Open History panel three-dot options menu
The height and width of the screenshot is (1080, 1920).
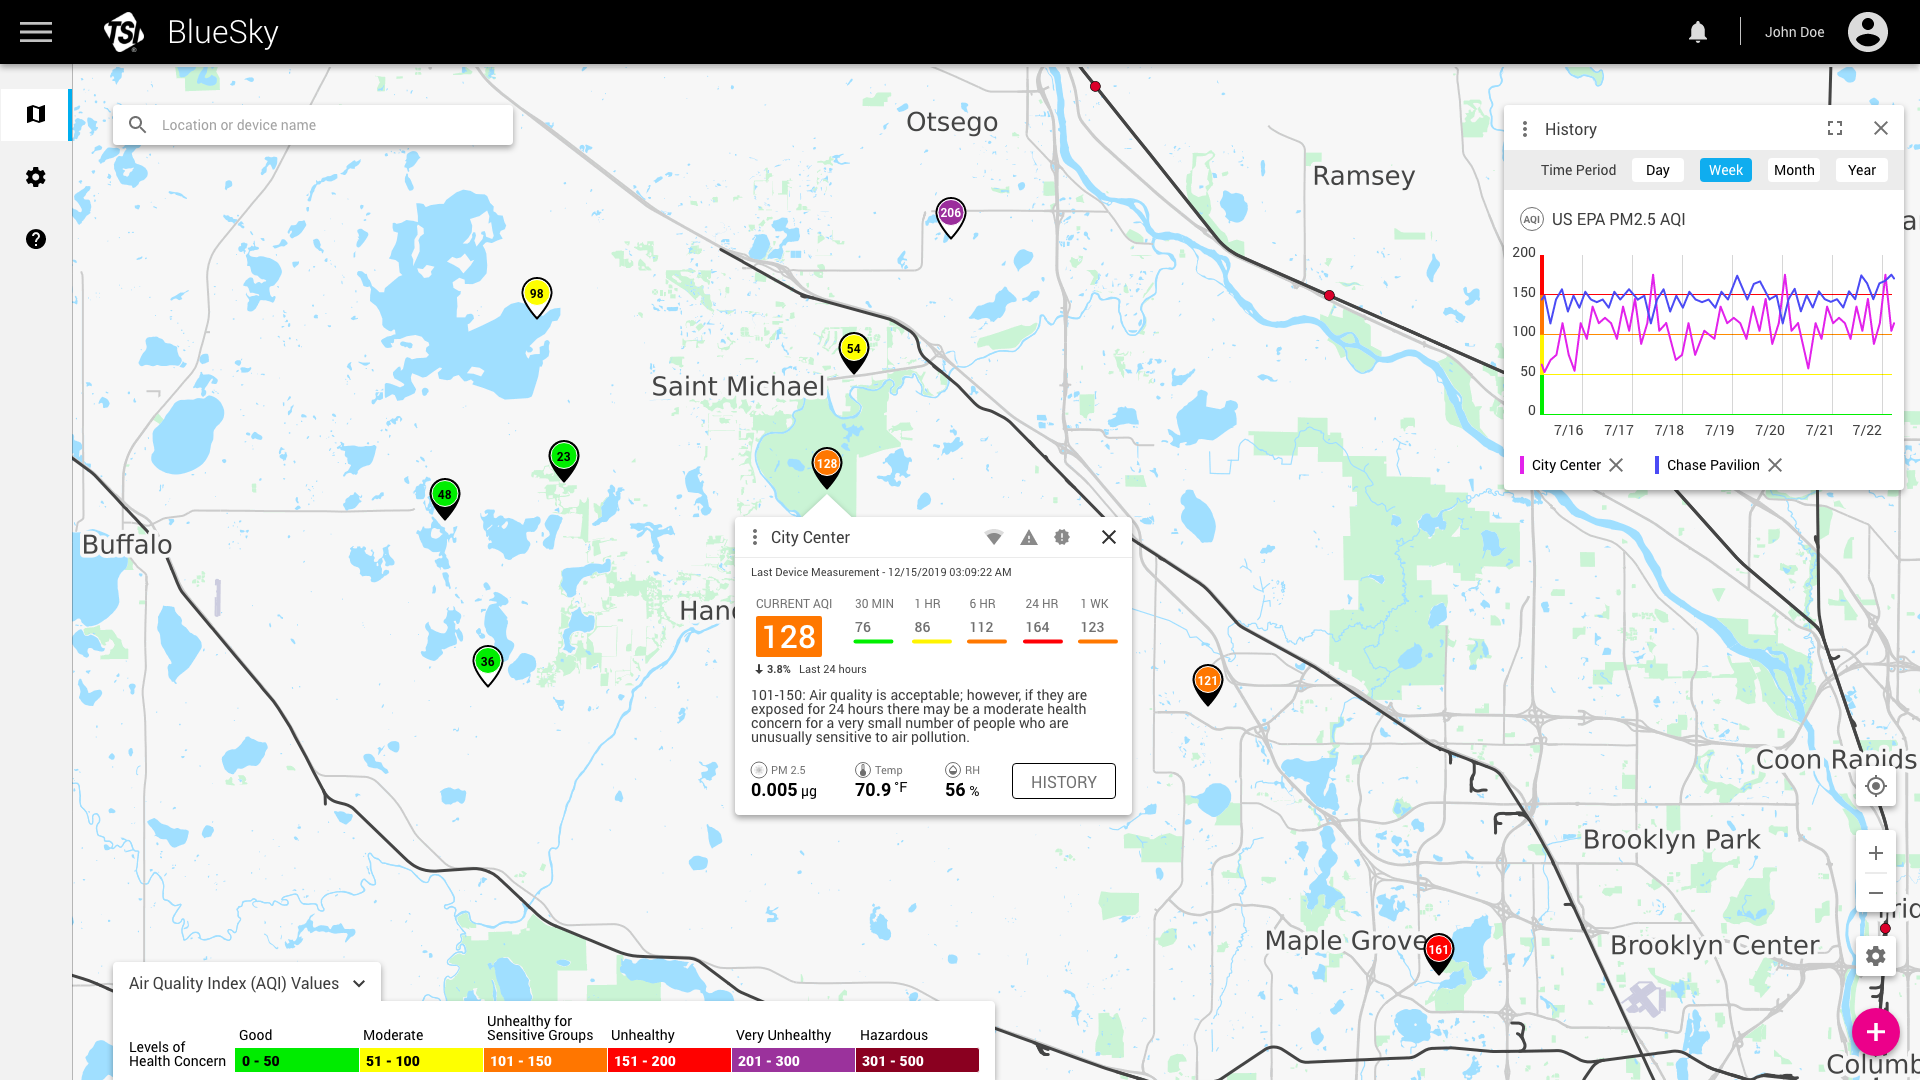click(1524, 129)
